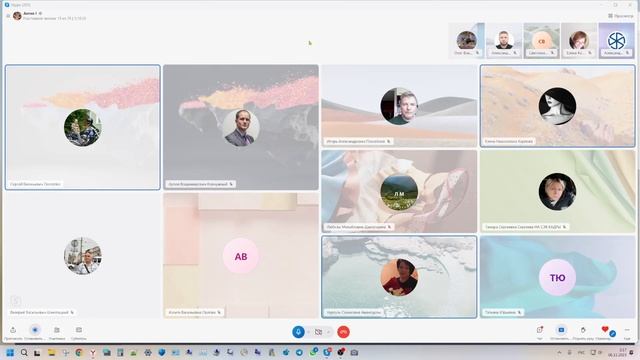Open the participants list panel
The width and height of the screenshot is (640, 360).
57,330
